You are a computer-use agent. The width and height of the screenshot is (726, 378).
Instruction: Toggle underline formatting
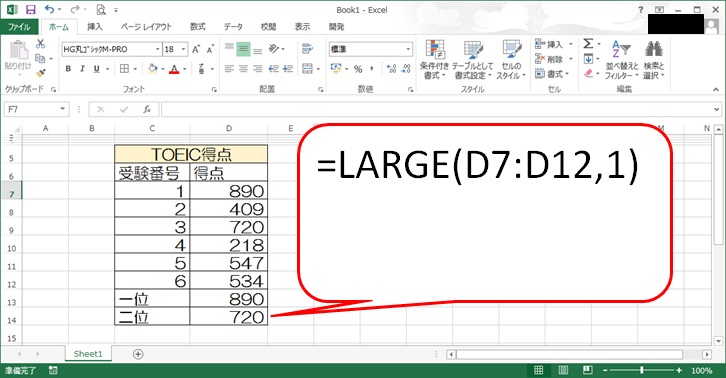pos(96,69)
